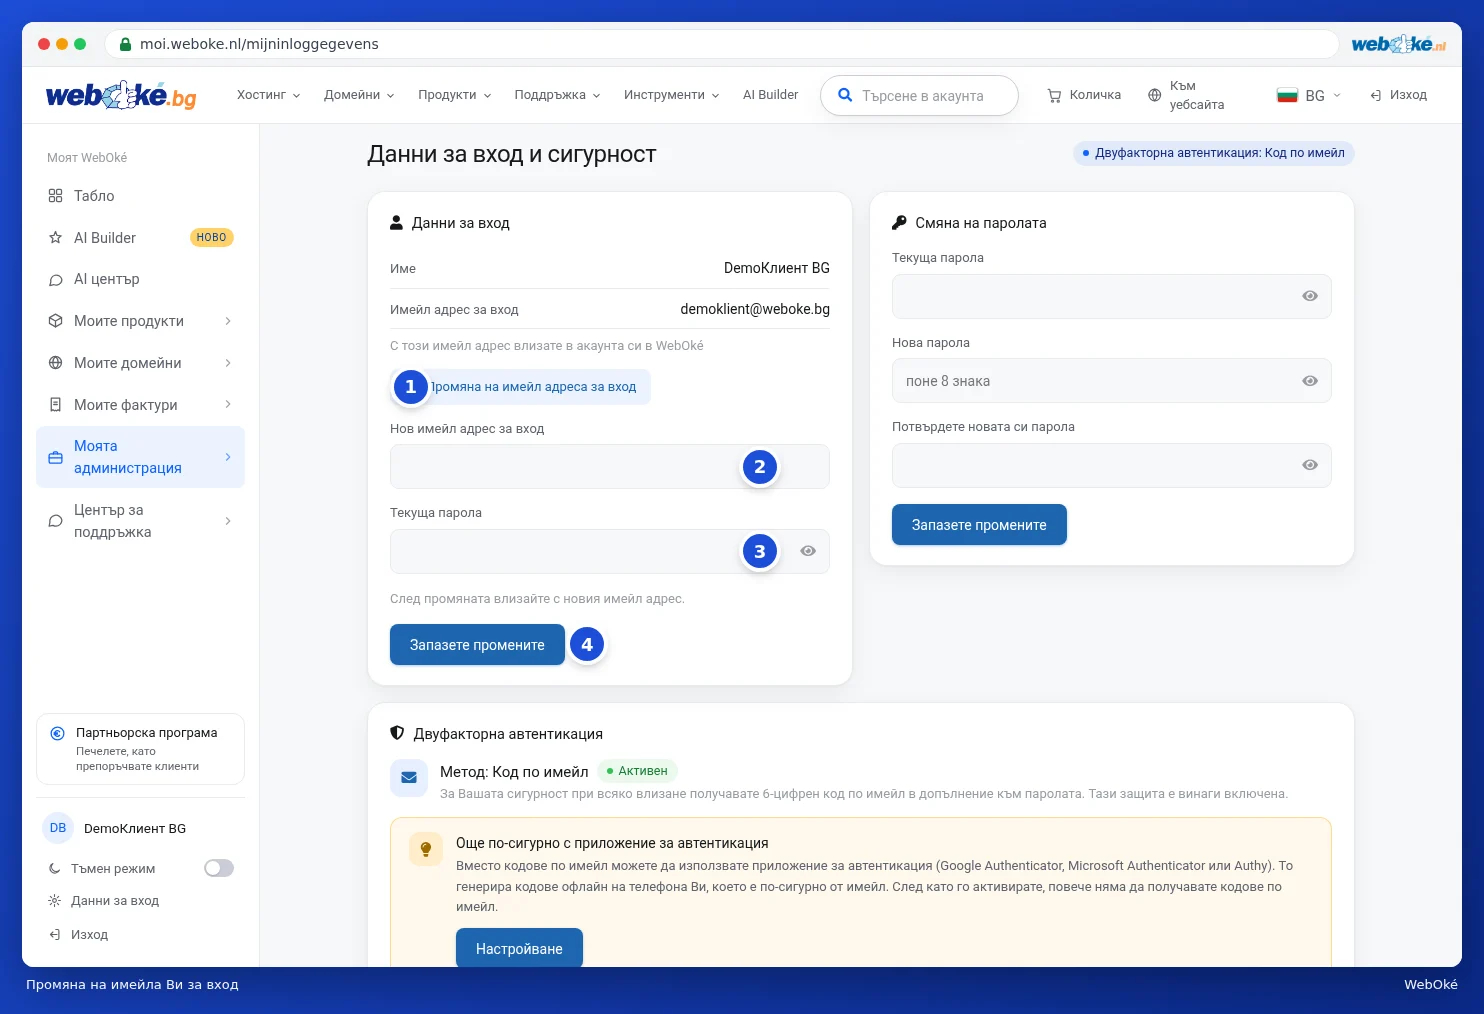1484x1014 pixels.
Task: Click the Нов имейл адрес за вход field
Action: pyautogui.click(x=610, y=467)
